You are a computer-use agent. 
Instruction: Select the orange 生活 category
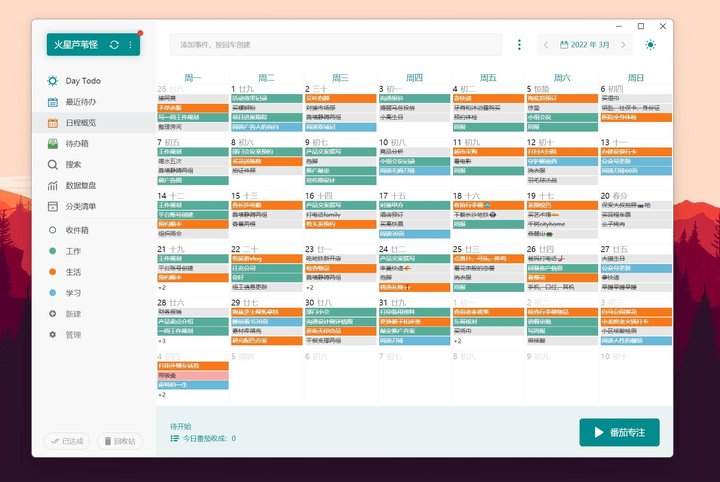(94, 272)
